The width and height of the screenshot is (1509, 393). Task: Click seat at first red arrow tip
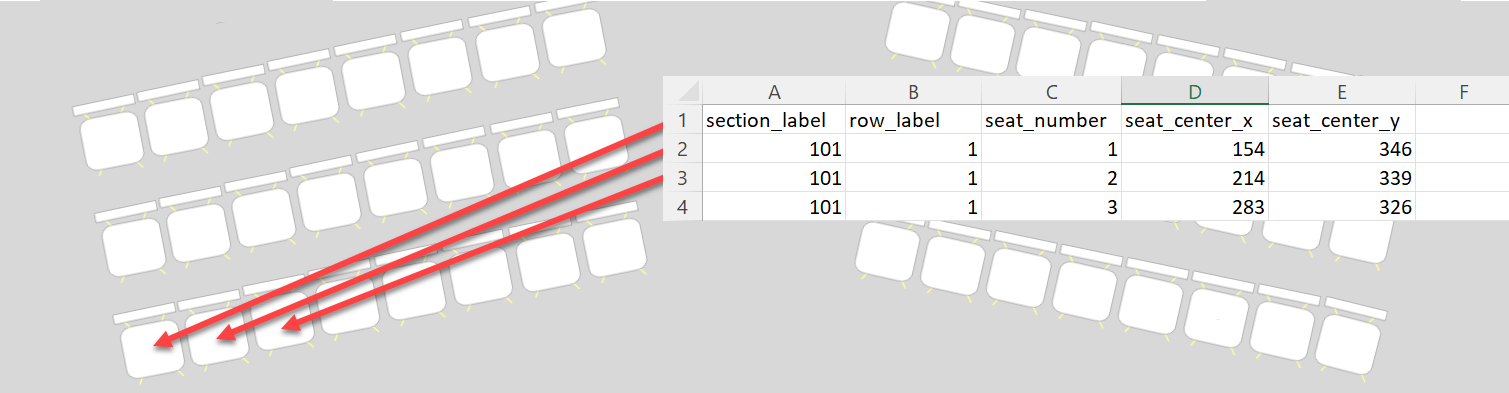[153, 348]
